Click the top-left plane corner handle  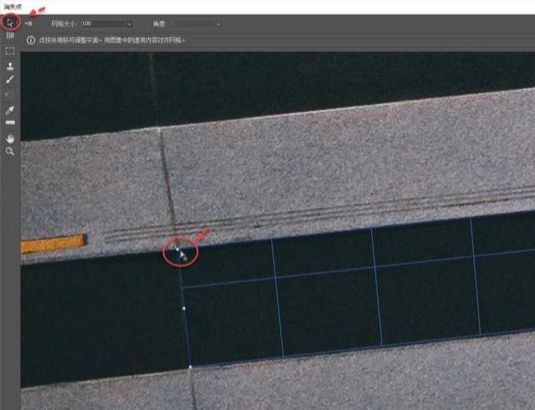[177, 250]
